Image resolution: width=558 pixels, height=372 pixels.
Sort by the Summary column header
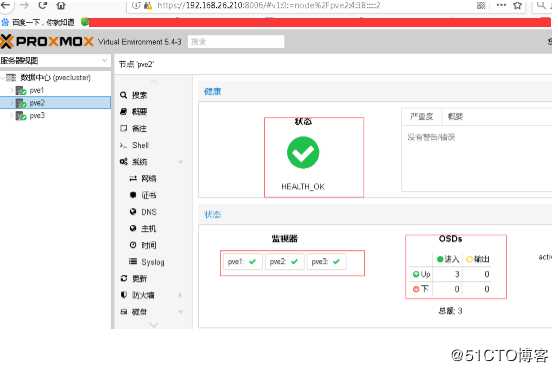coord(455,116)
